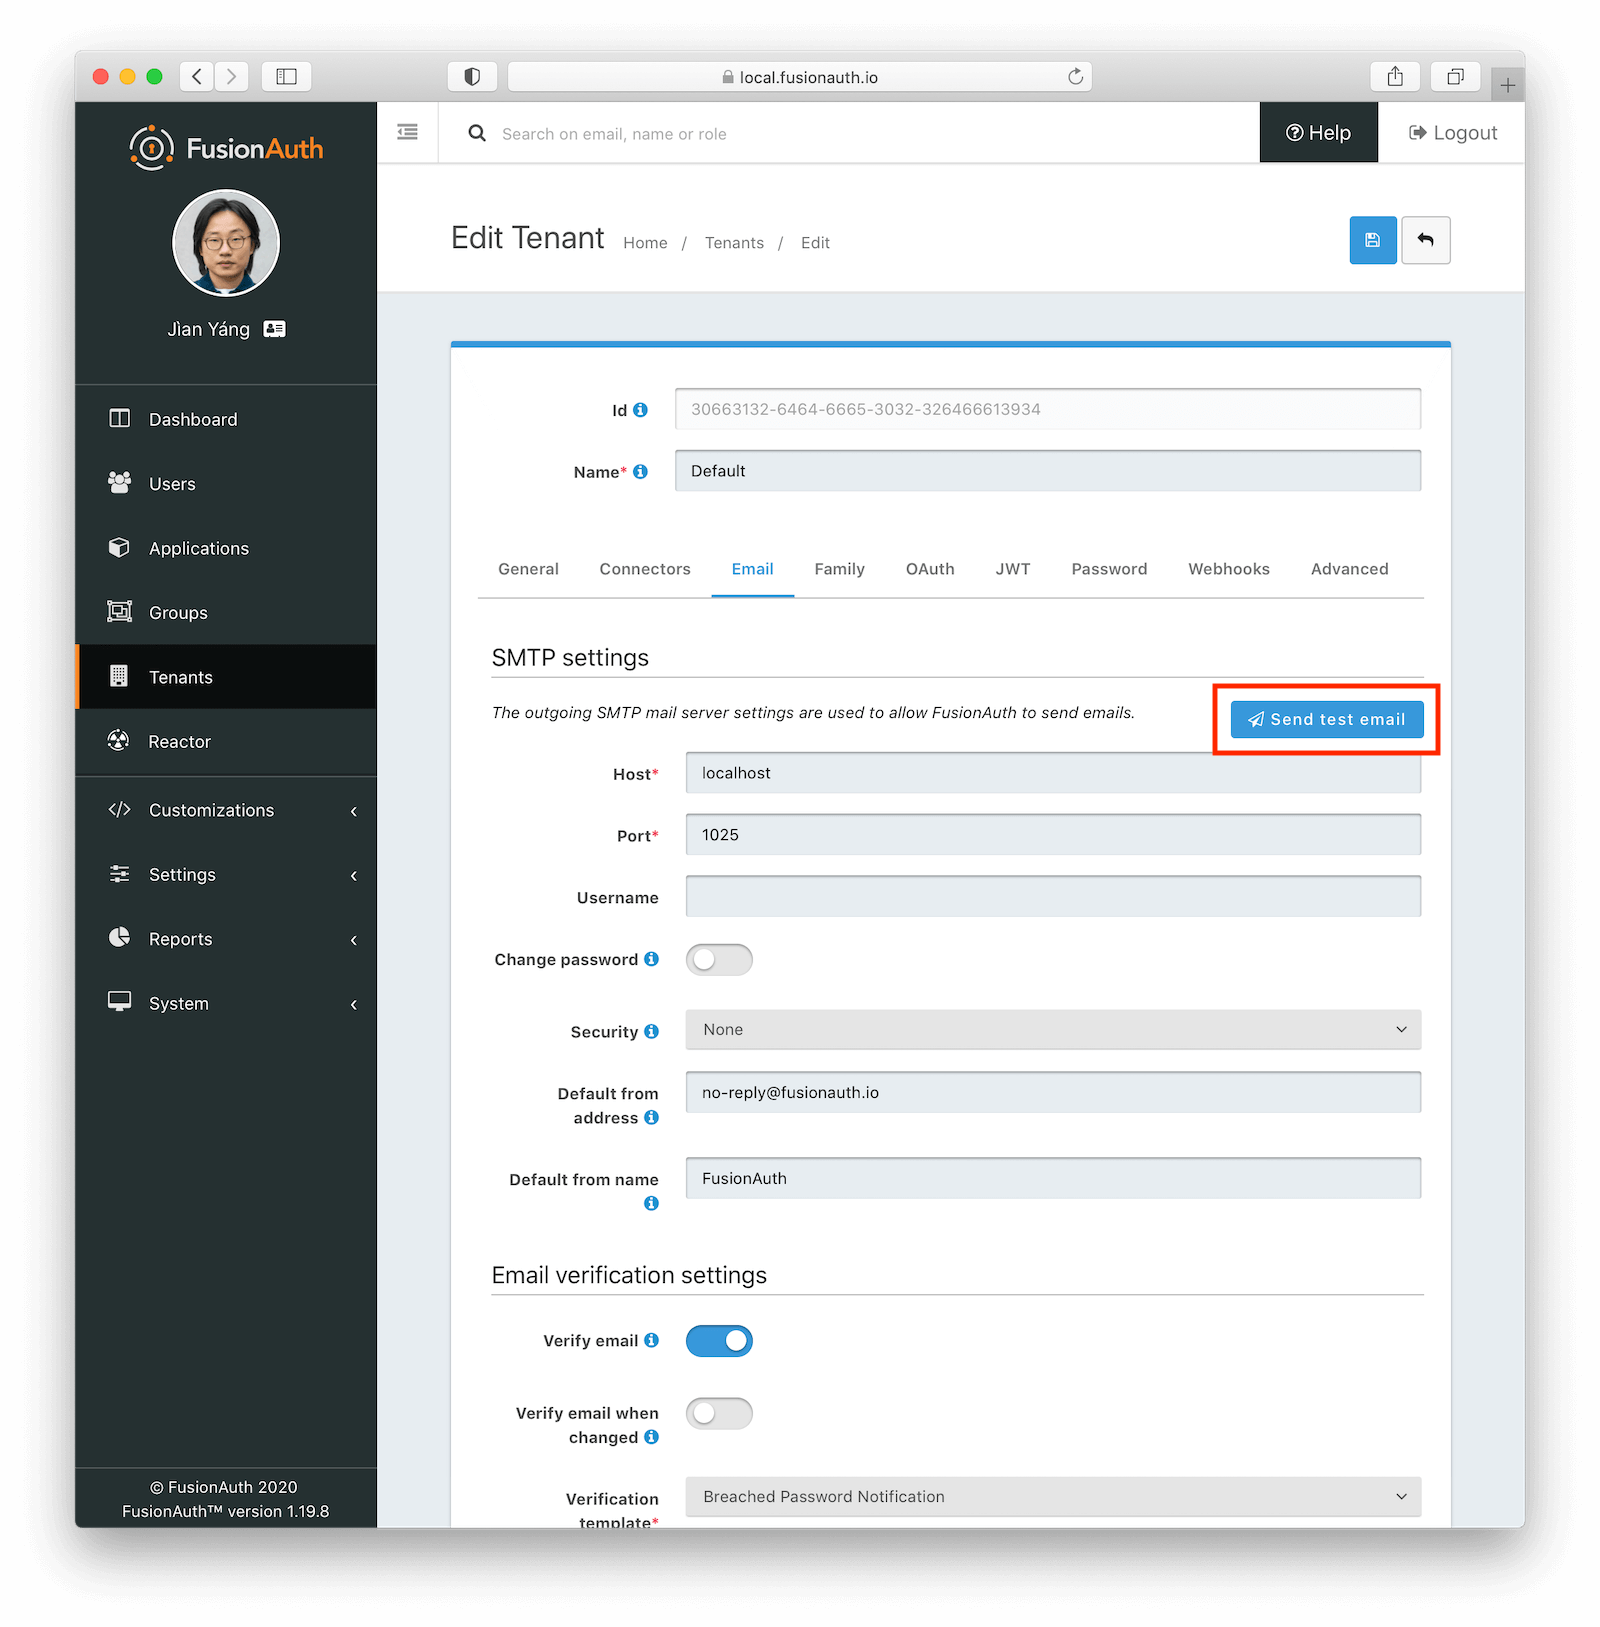The image size is (1600, 1627).
Task: Click the Dashboard icon in the sidebar
Action: [x=119, y=418]
